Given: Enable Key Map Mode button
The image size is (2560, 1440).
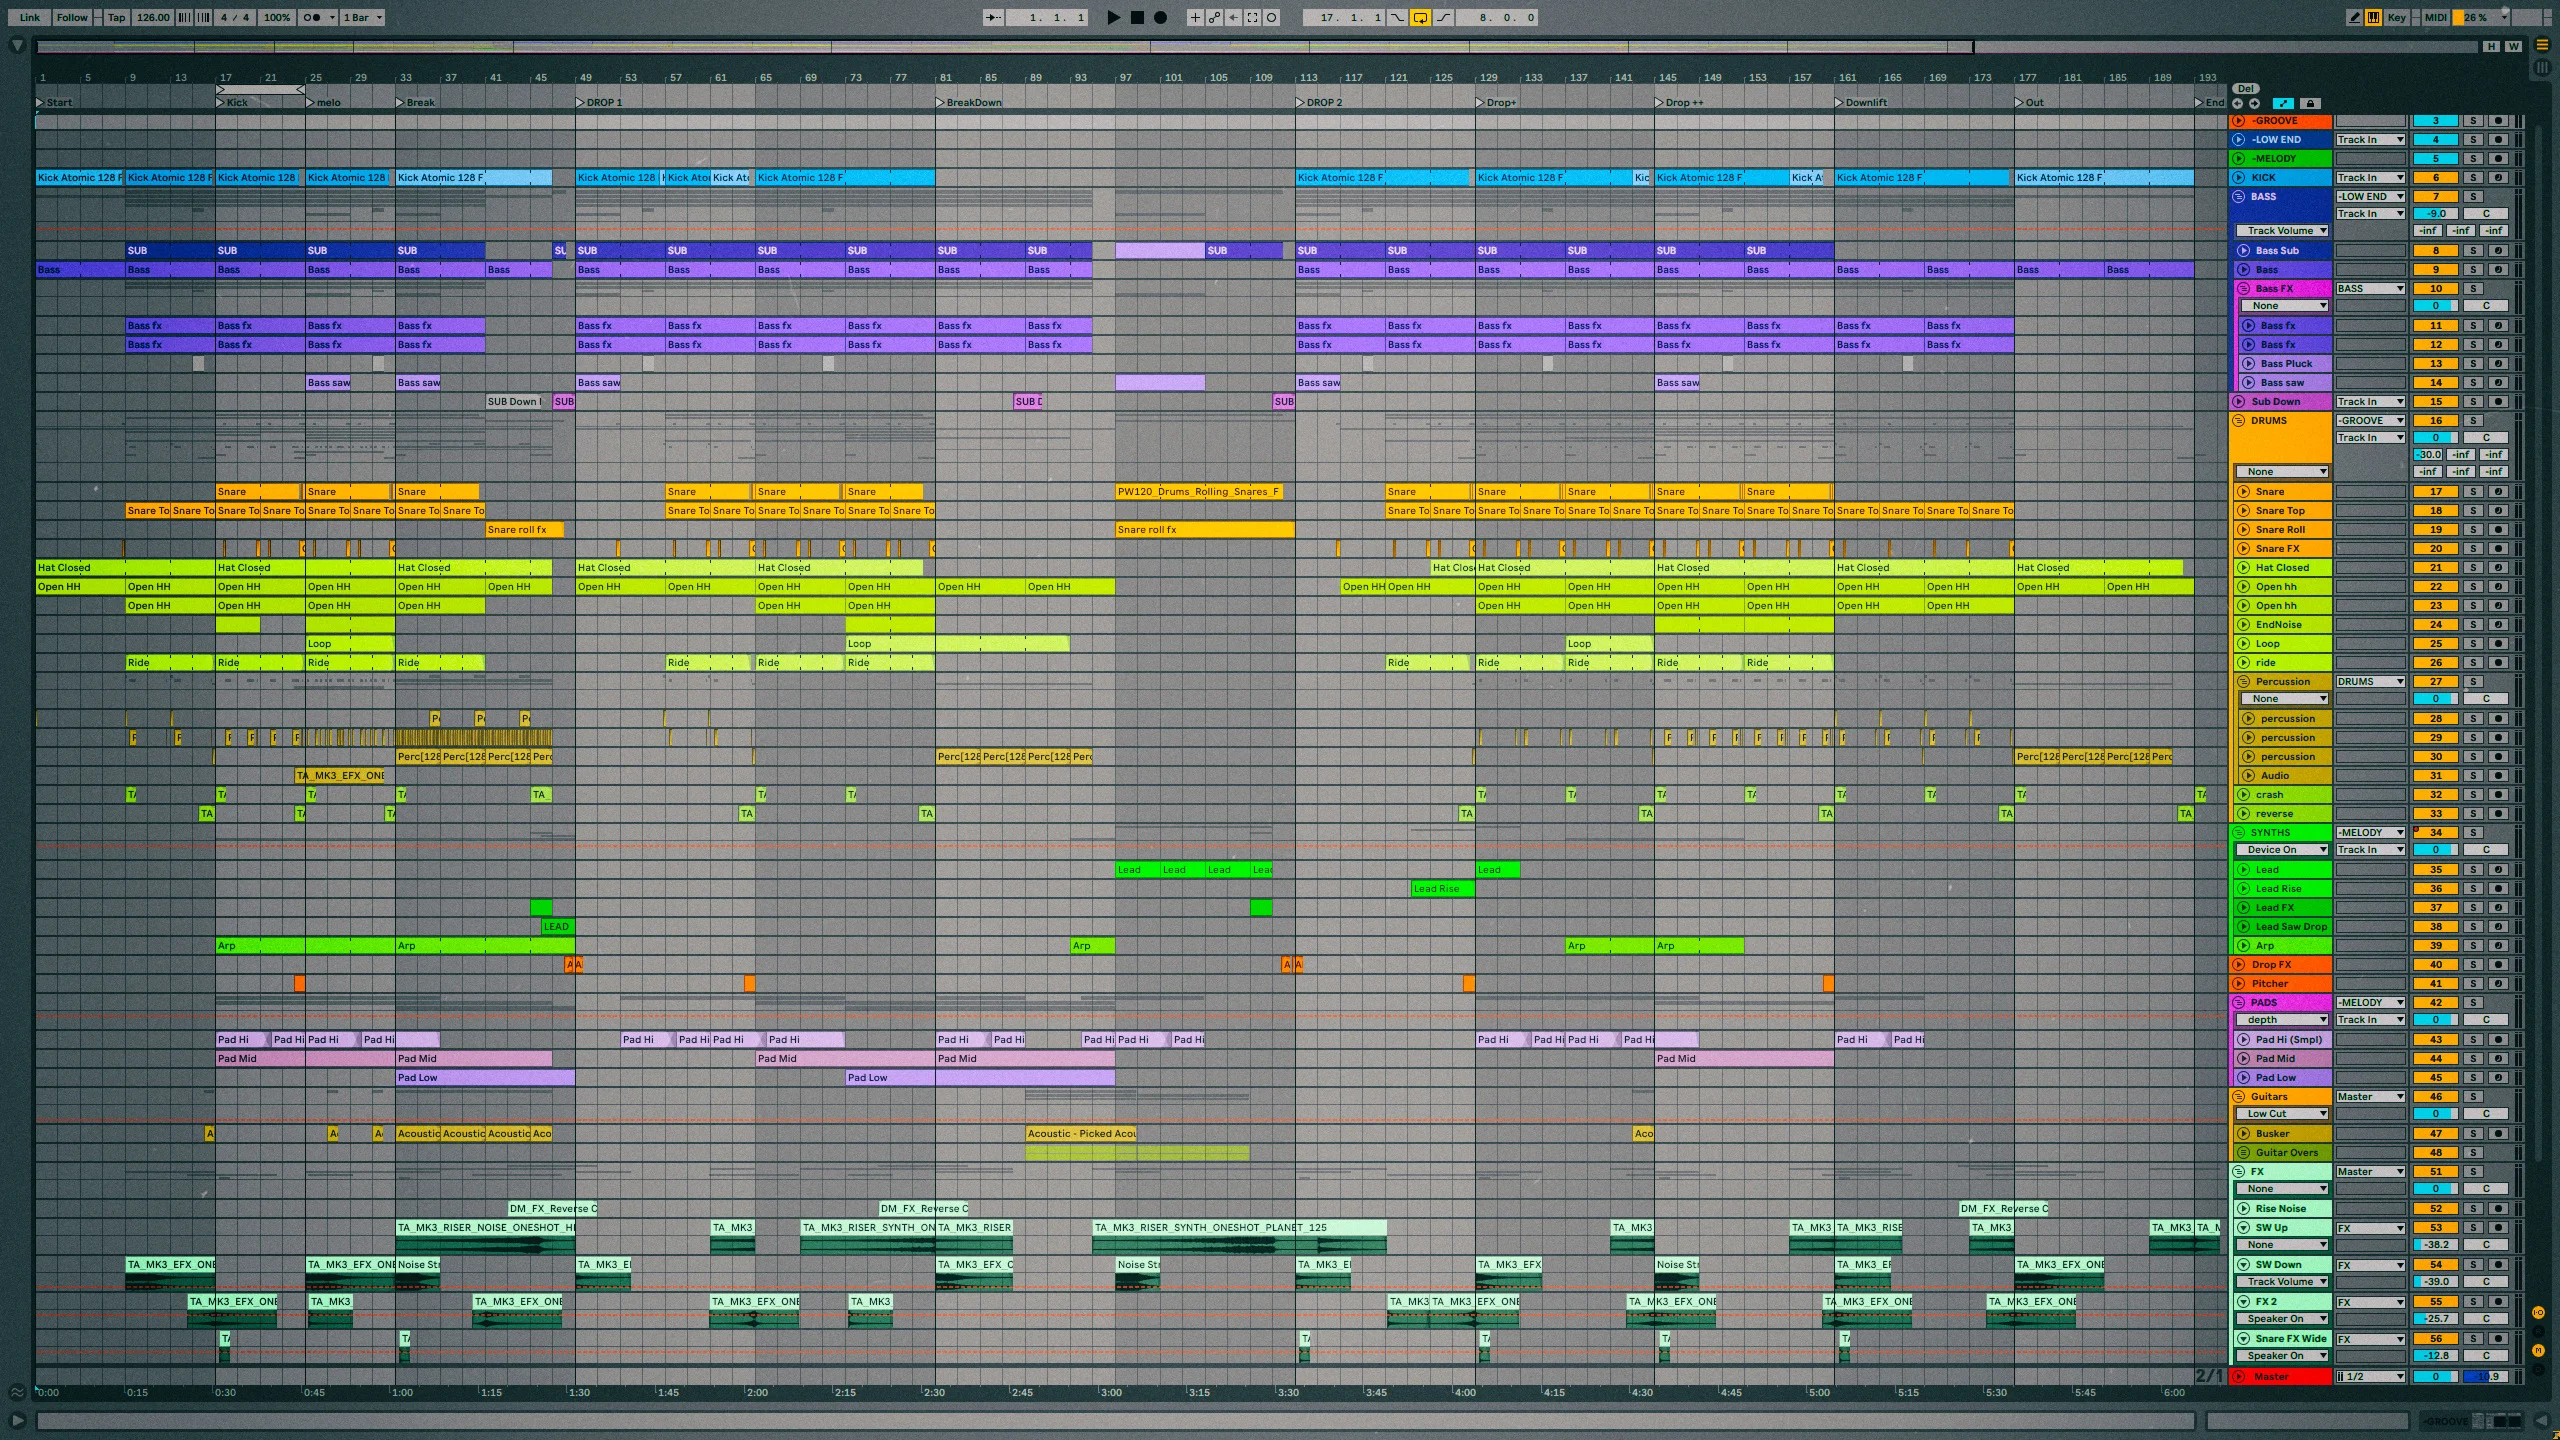Looking at the screenshot, I should [2397, 17].
